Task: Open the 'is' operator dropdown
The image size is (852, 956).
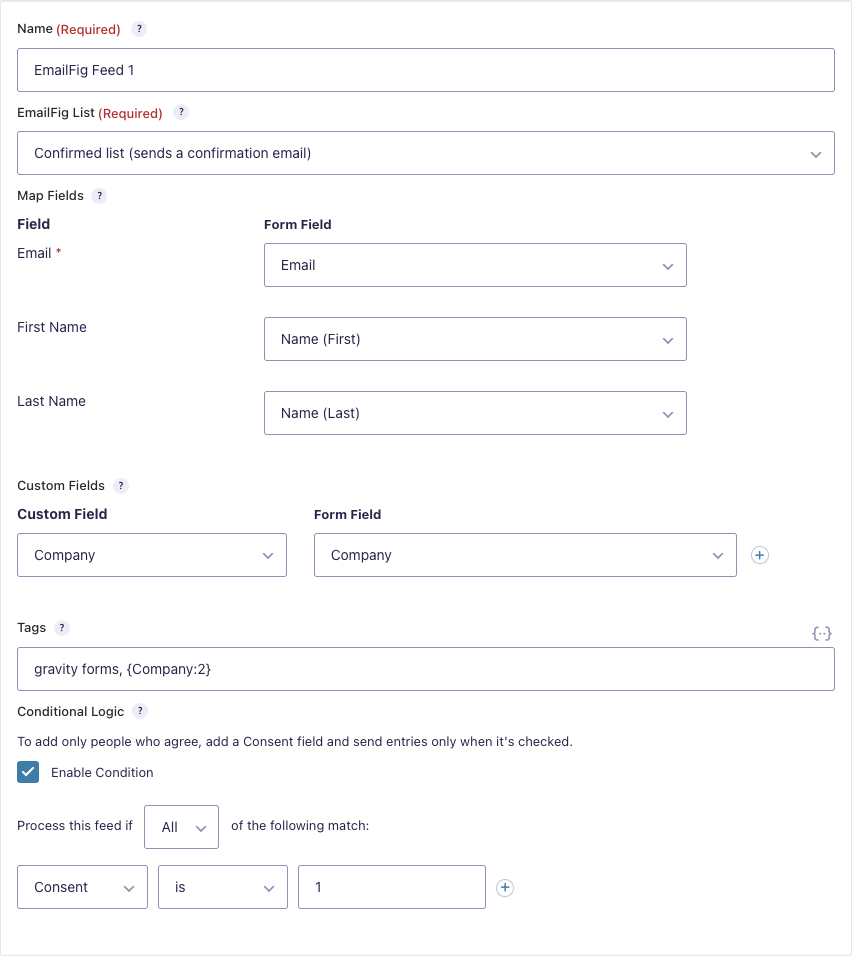Action: 223,888
